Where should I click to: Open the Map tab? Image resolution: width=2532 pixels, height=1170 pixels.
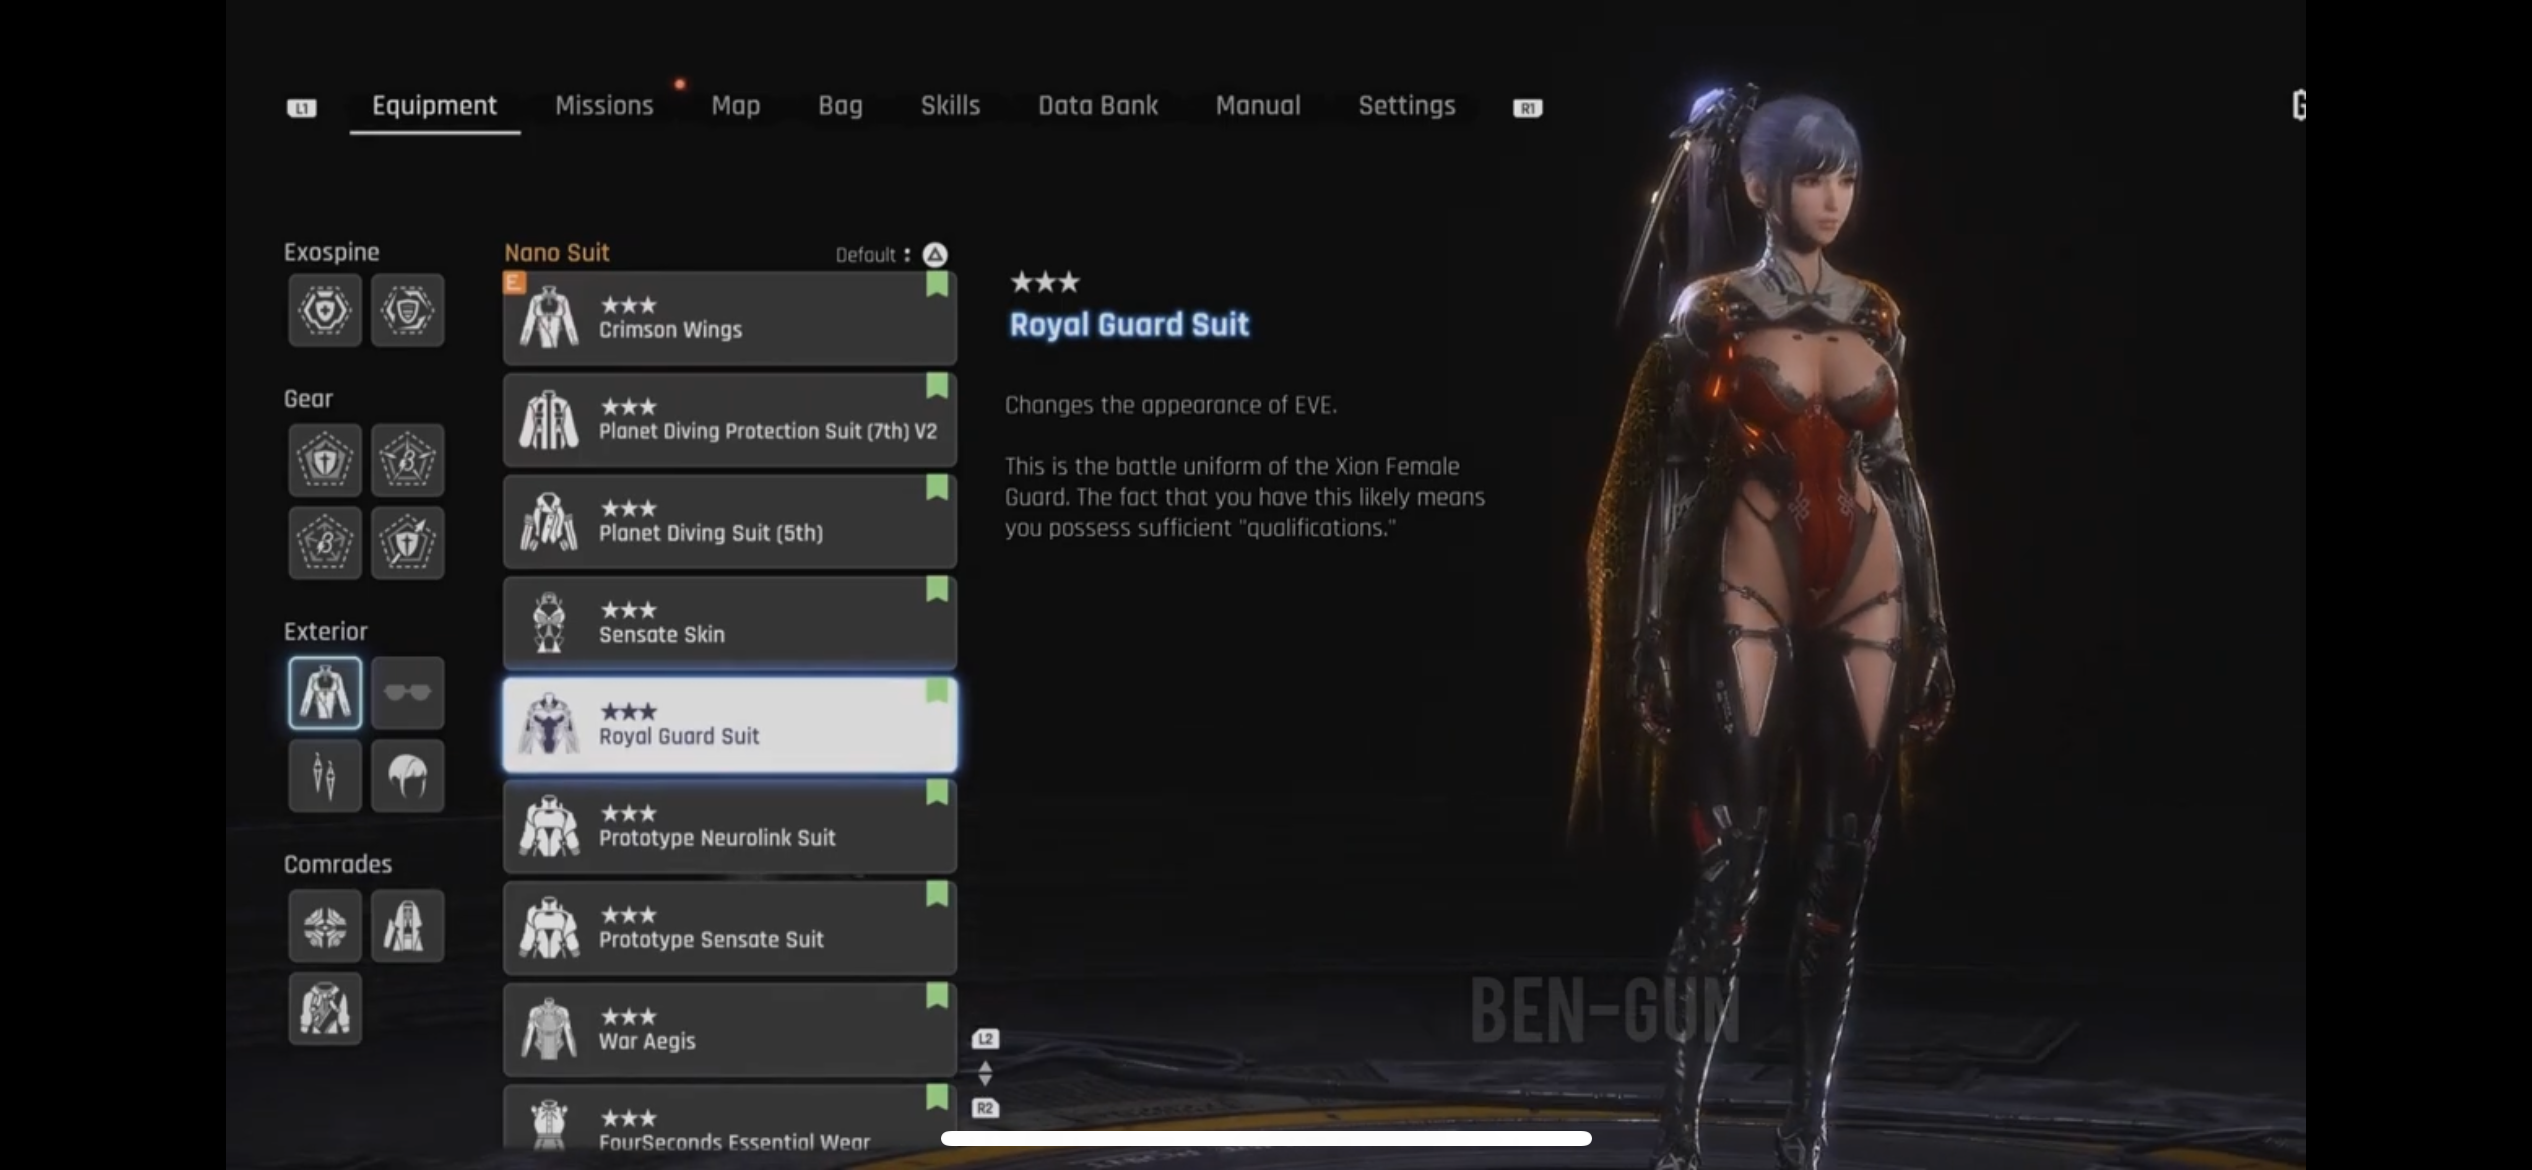736,106
